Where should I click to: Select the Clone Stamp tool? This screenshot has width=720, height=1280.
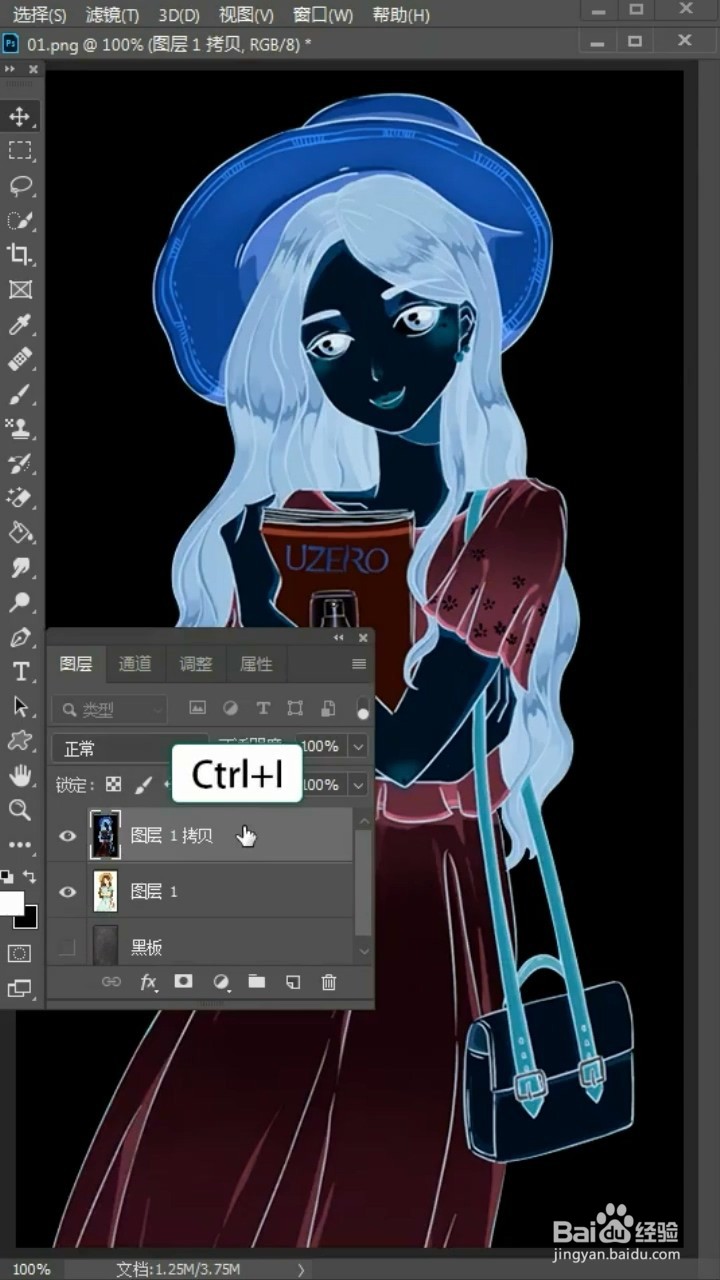coord(20,429)
